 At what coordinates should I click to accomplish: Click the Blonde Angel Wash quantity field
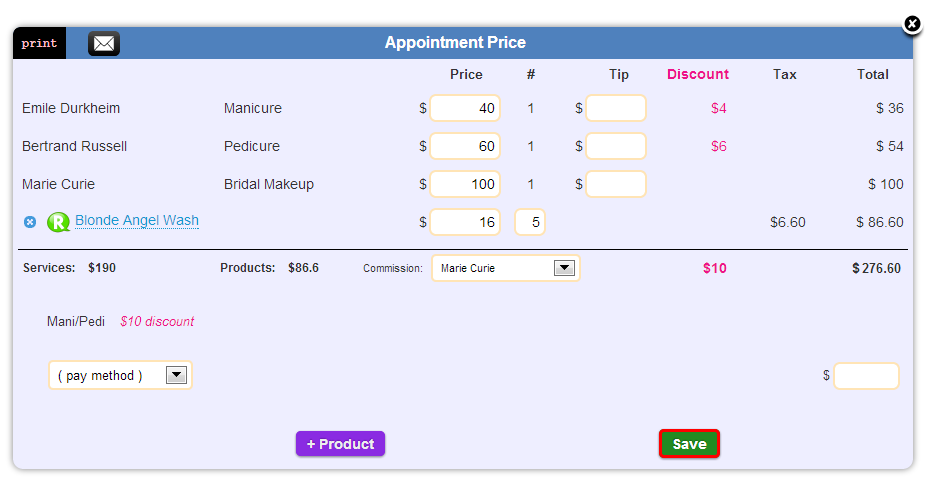tap(530, 222)
